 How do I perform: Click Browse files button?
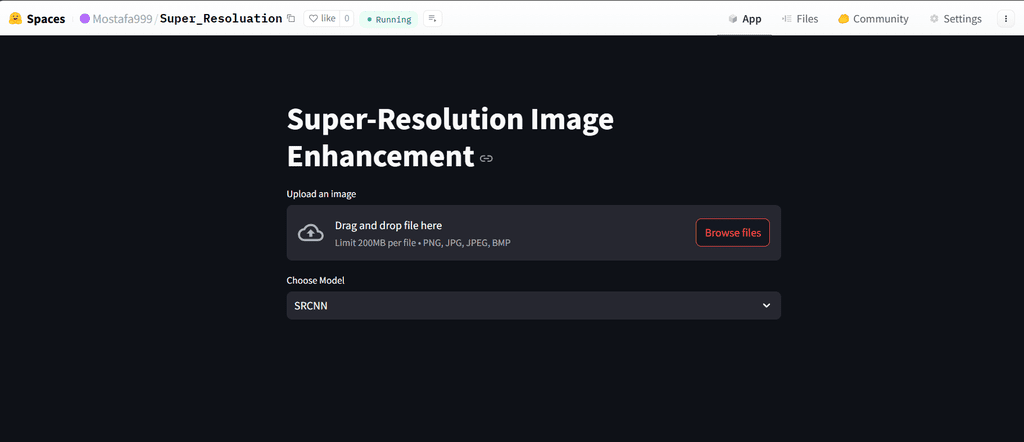(x=733, y=232)
